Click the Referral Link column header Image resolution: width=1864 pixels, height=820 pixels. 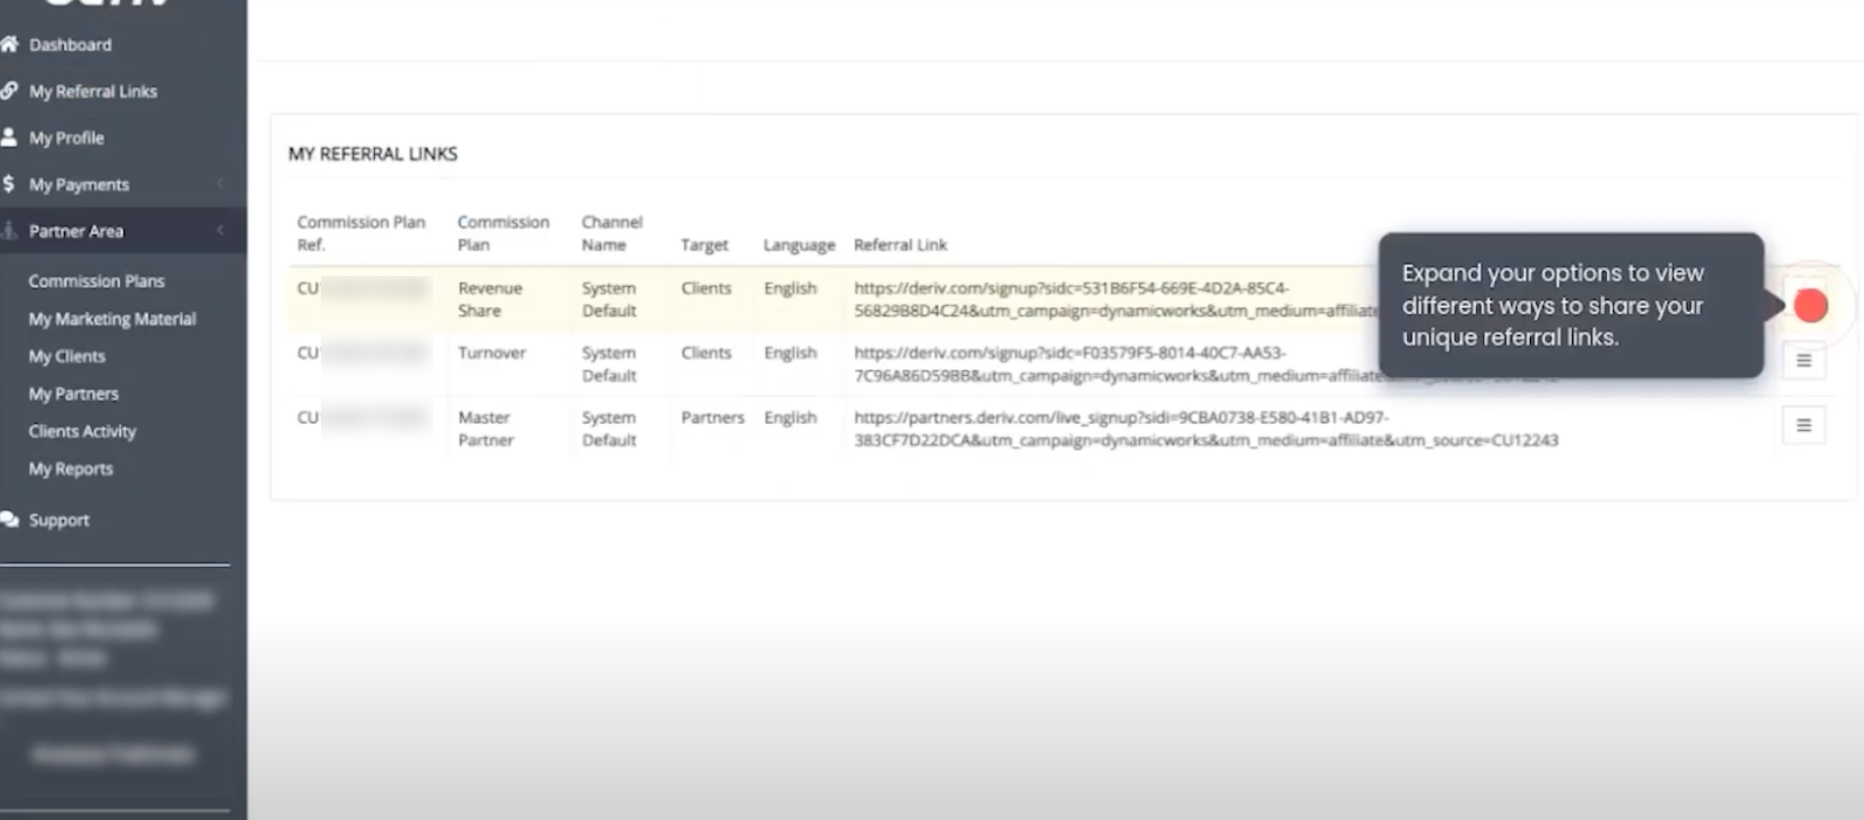click(900, 245)
